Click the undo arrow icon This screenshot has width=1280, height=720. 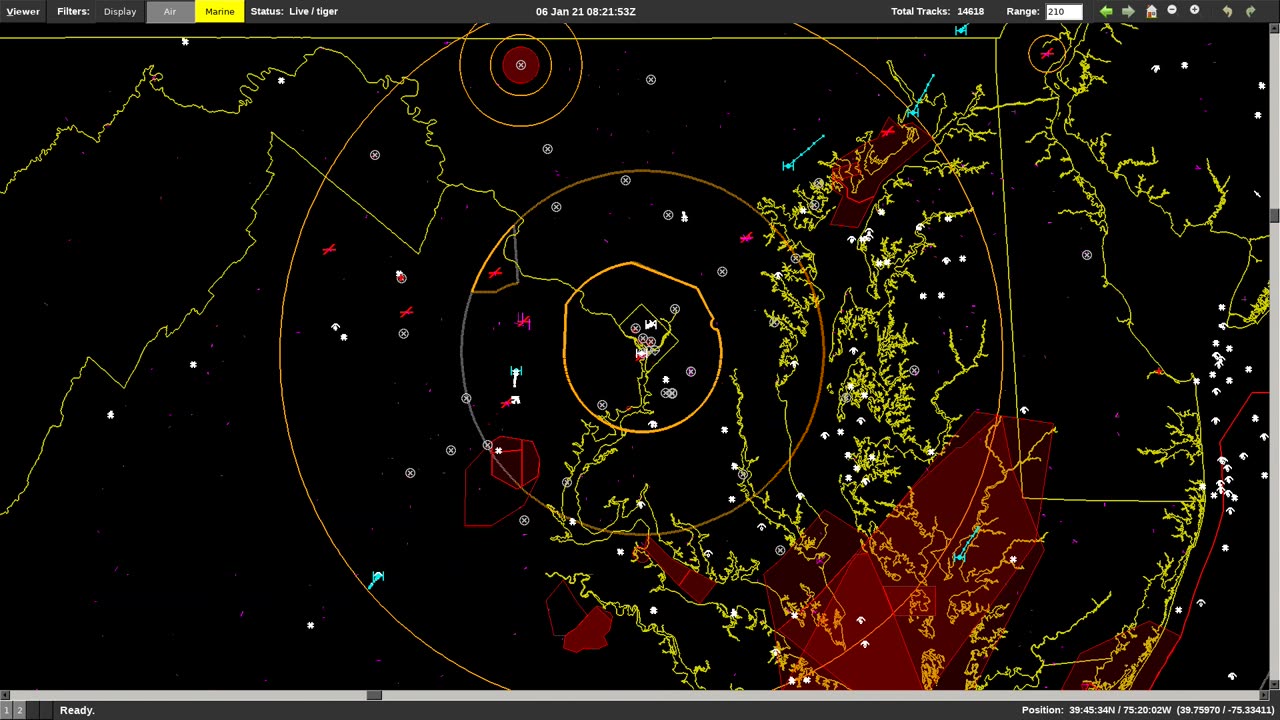[1227, 11]
